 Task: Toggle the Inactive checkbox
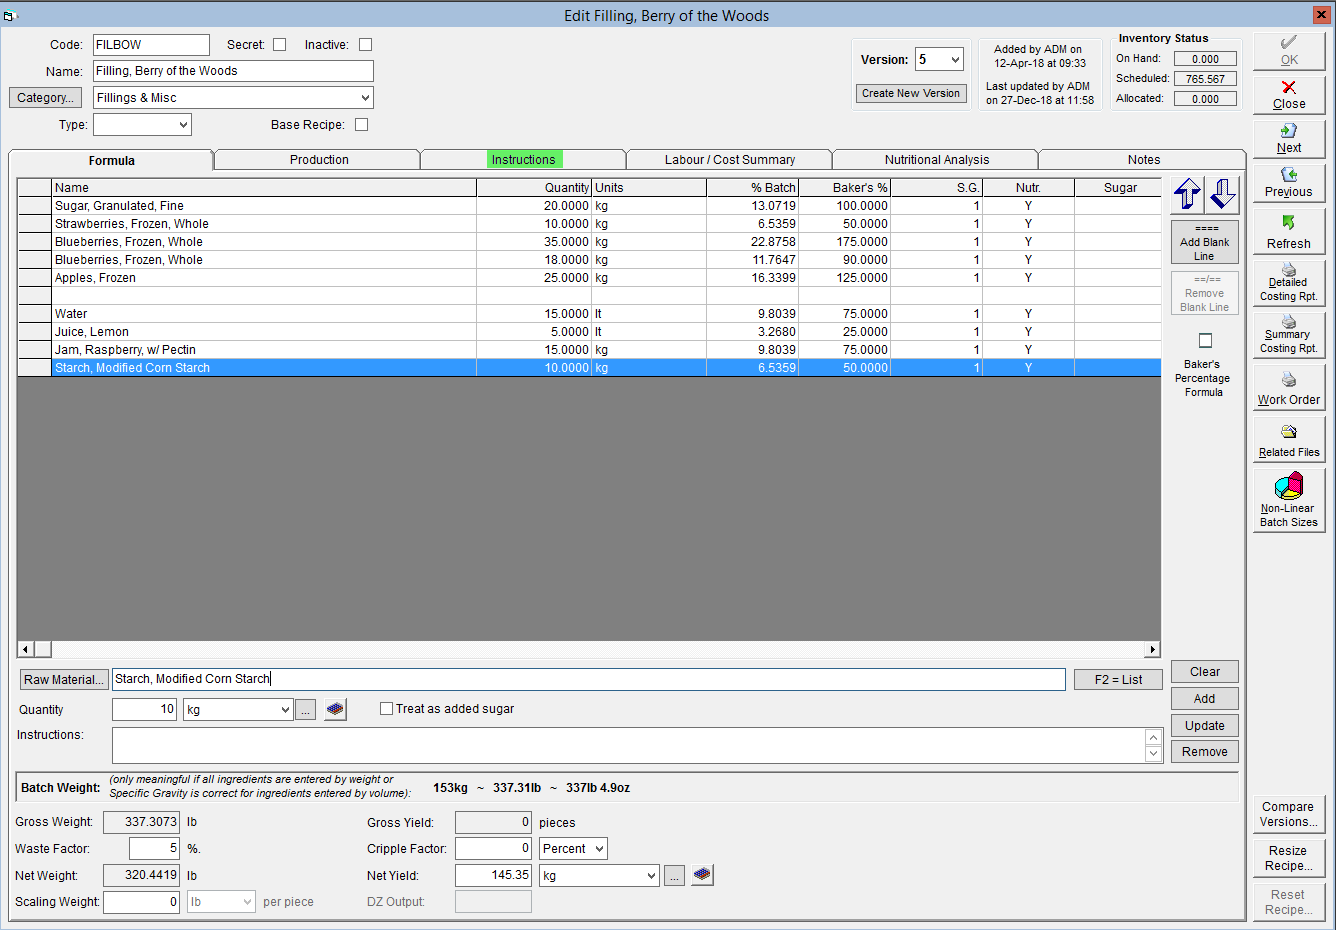point(366,45)
